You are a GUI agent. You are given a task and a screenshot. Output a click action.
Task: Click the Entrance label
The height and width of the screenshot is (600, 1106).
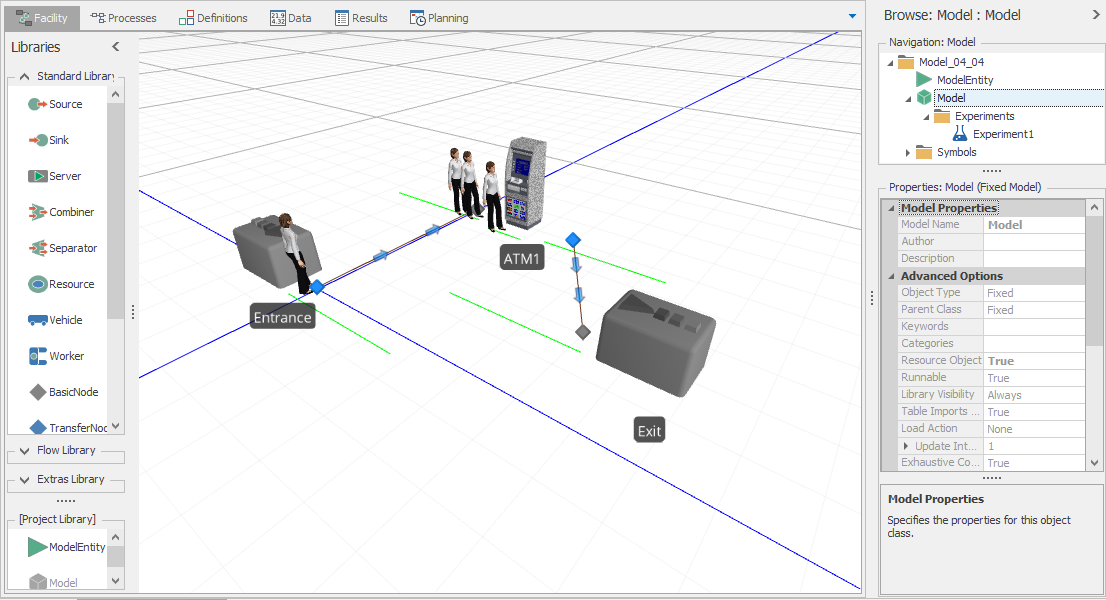click(x=282, y=317)
